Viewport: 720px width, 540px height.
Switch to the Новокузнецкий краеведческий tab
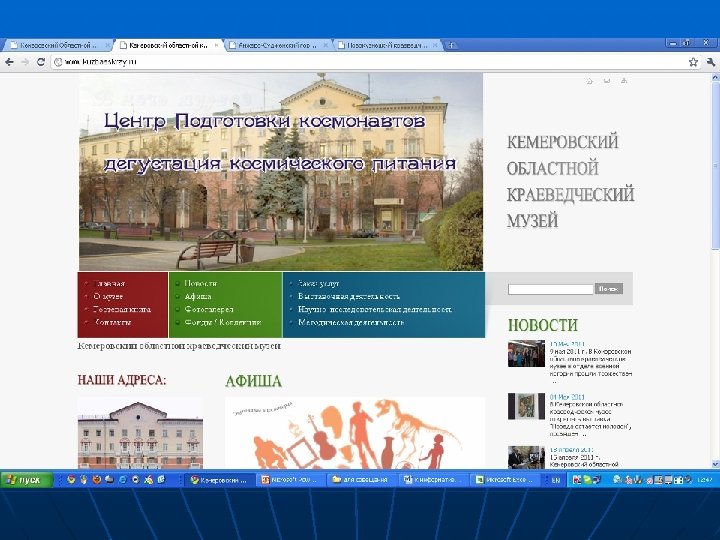(386, 45)
